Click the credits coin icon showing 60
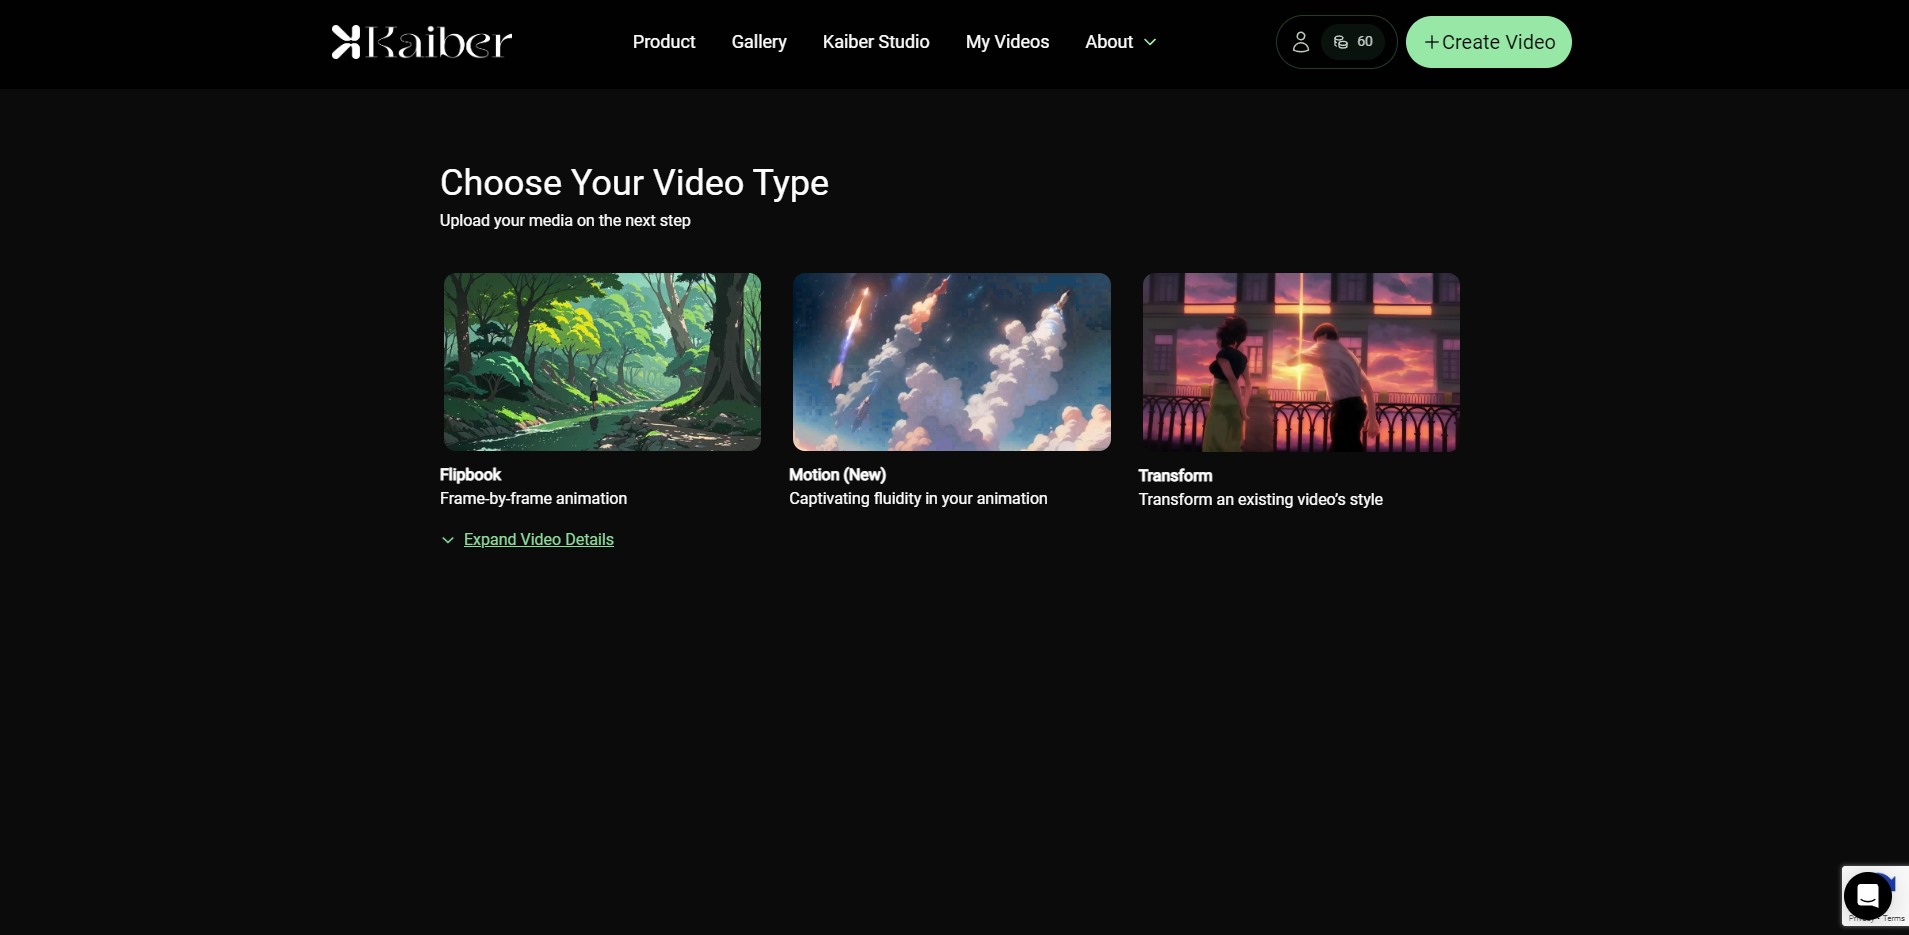Screen dimensions: 1909x935 [x=1341, y=42]
